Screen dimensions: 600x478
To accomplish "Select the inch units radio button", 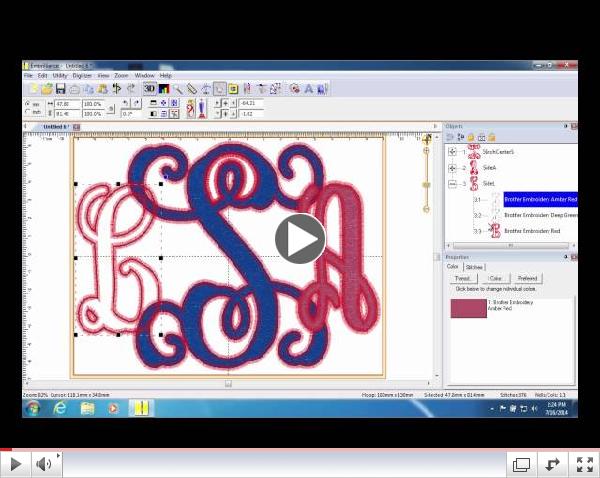I will pyautogui.click(x=27, y=112).
